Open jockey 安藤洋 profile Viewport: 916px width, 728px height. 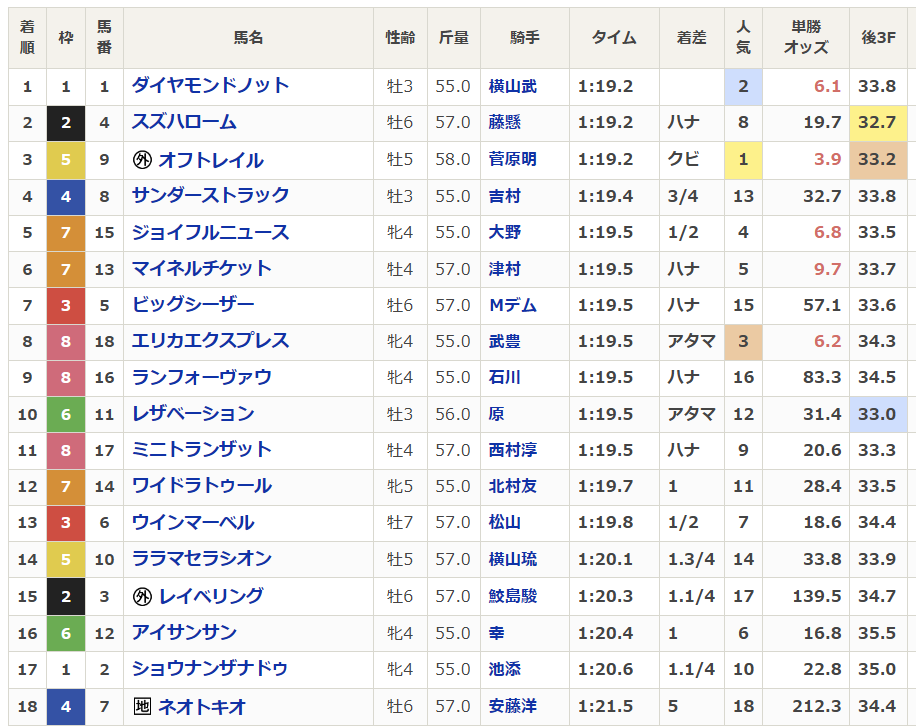pyautogui.click(x=512, y=706)
